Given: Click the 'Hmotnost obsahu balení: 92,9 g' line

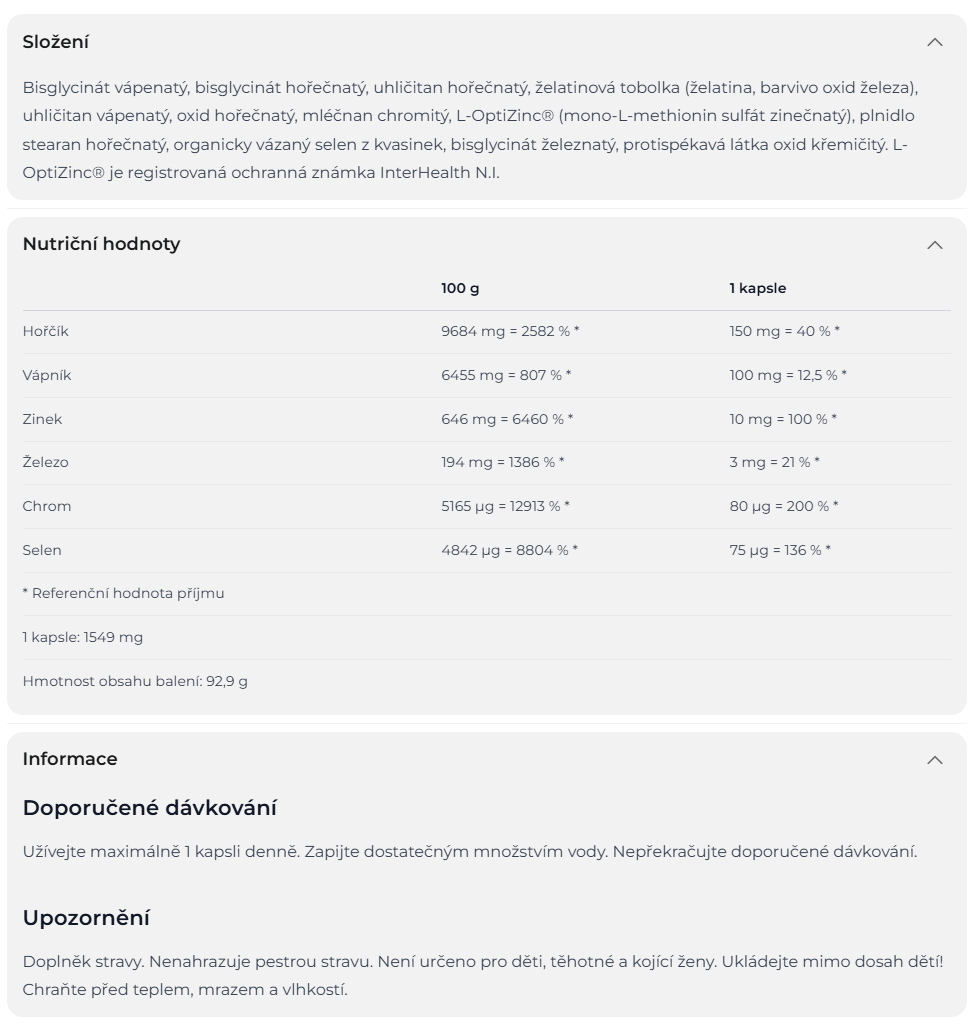Looking at the screenshot, I should 135,681.
